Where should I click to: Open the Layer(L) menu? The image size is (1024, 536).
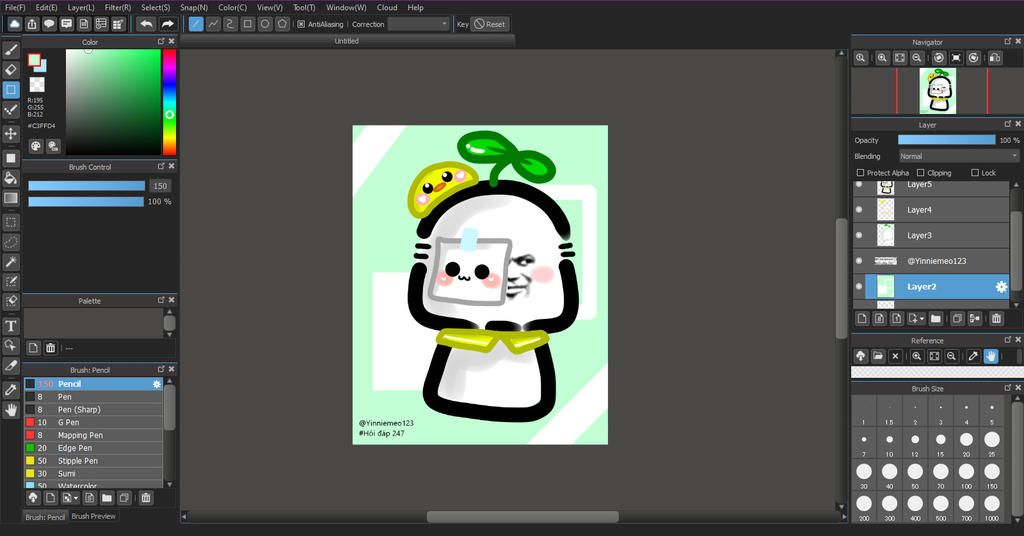pos(81,7)
